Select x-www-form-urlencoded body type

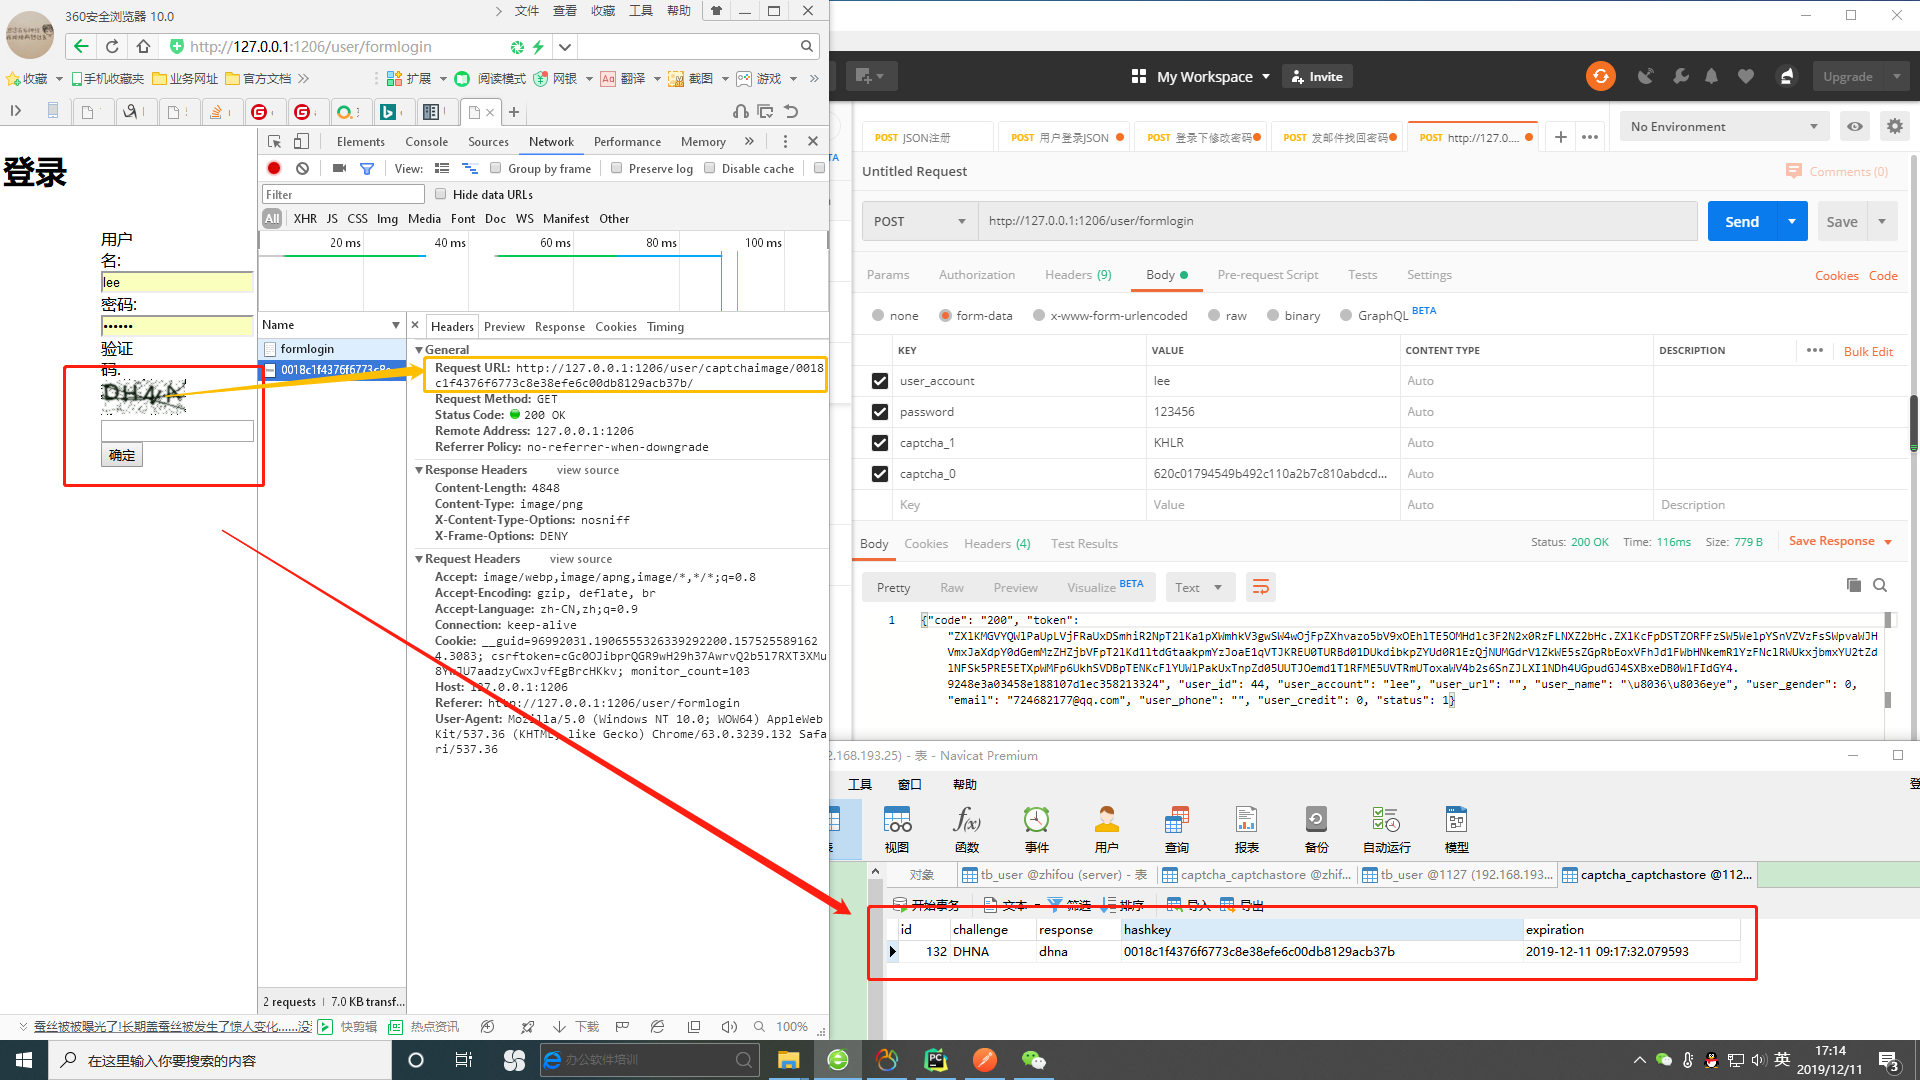[x=1040, y=315]
